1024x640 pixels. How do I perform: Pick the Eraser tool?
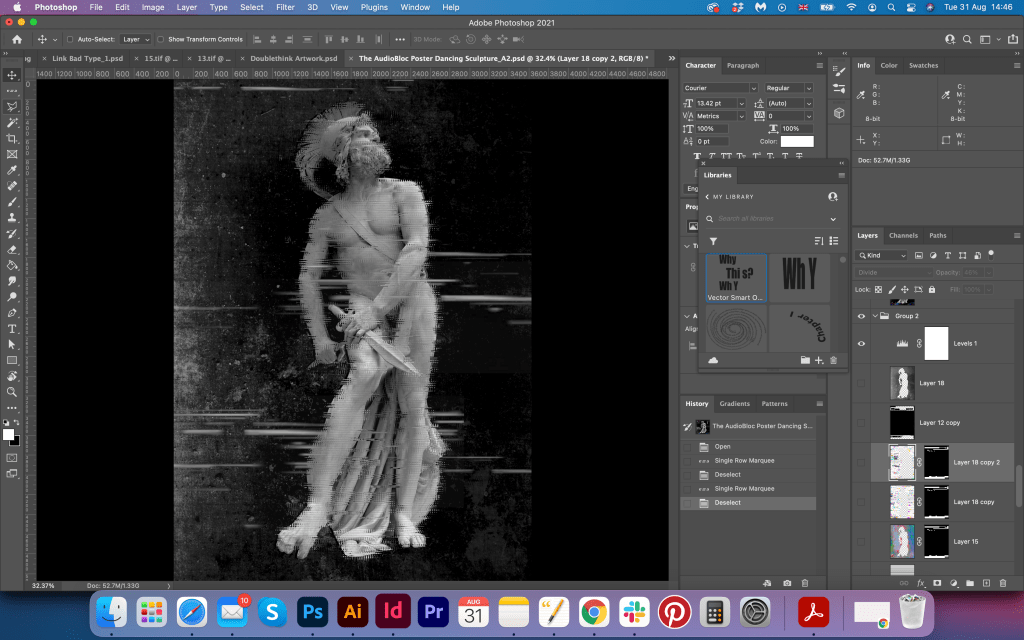[x=12, y=249]
